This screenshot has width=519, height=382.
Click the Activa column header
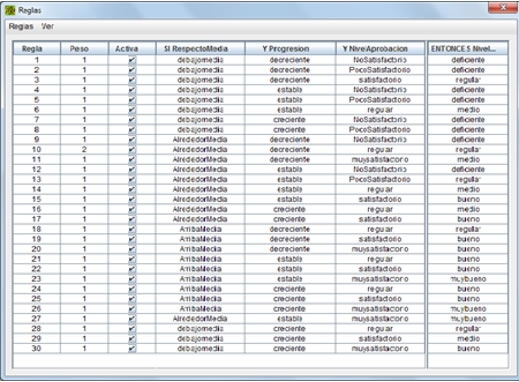(132, 49)
